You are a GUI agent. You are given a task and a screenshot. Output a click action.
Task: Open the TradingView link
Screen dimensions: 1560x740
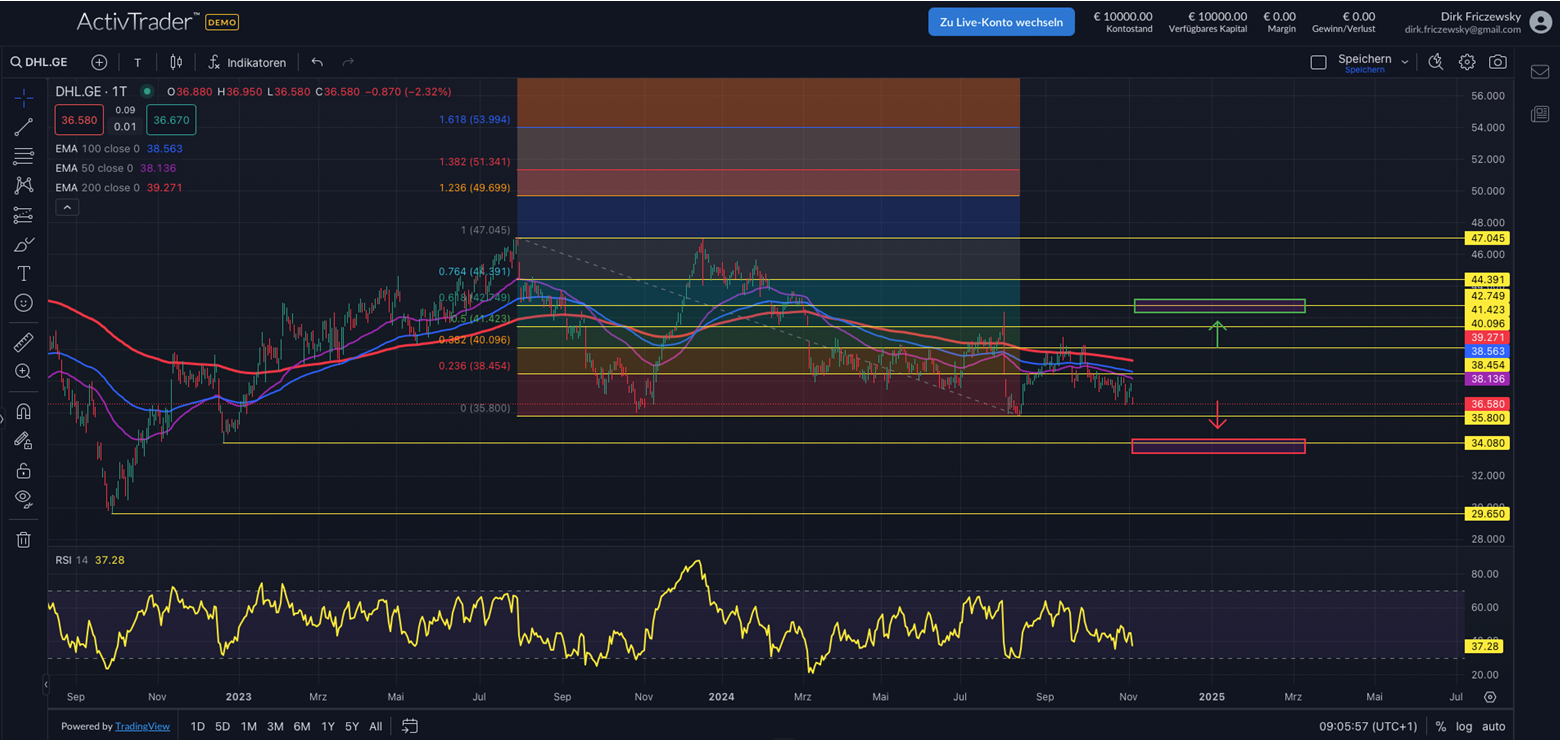point(142,727)
